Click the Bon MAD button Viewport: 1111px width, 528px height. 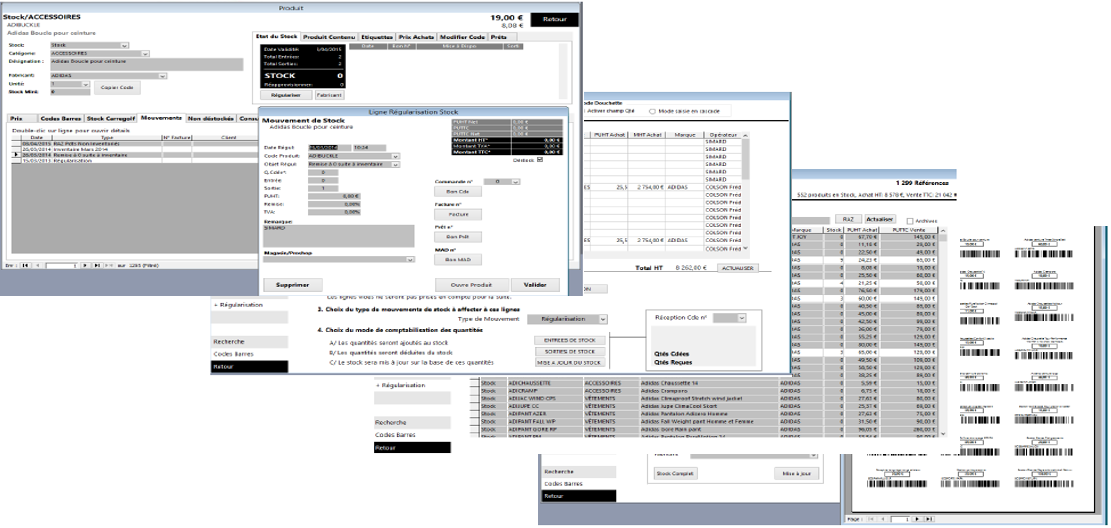(458, 259)
